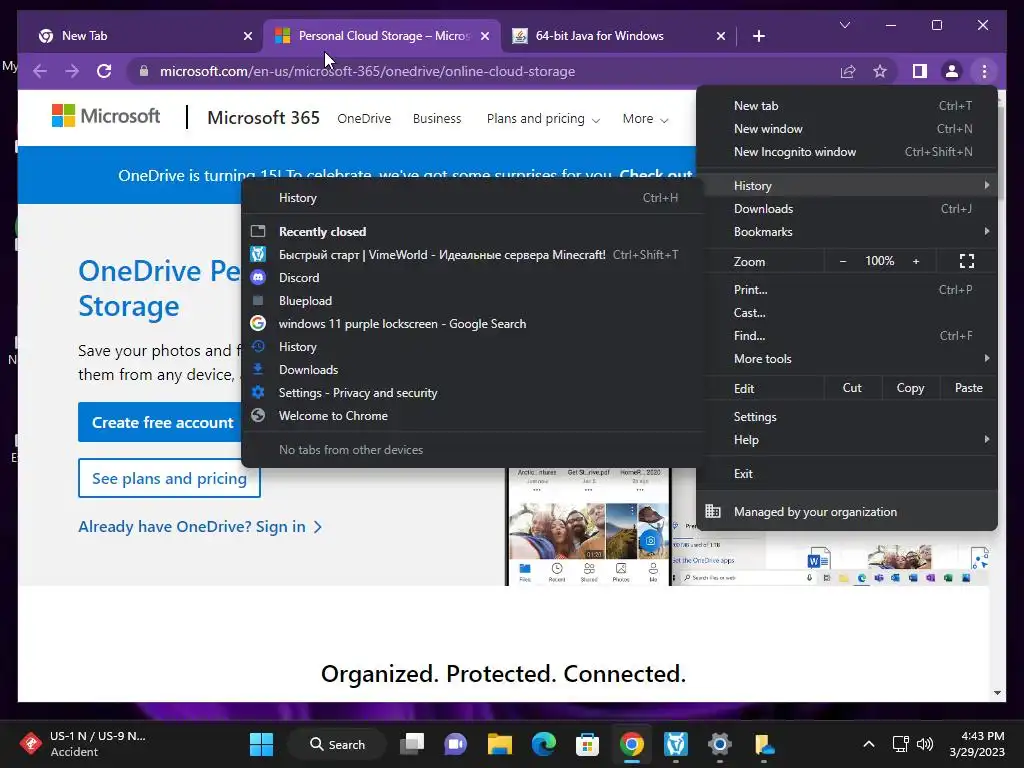Open the profile avatar icon
The image size is (1024, 768).
pyautogui.click(x=952, y=71)
